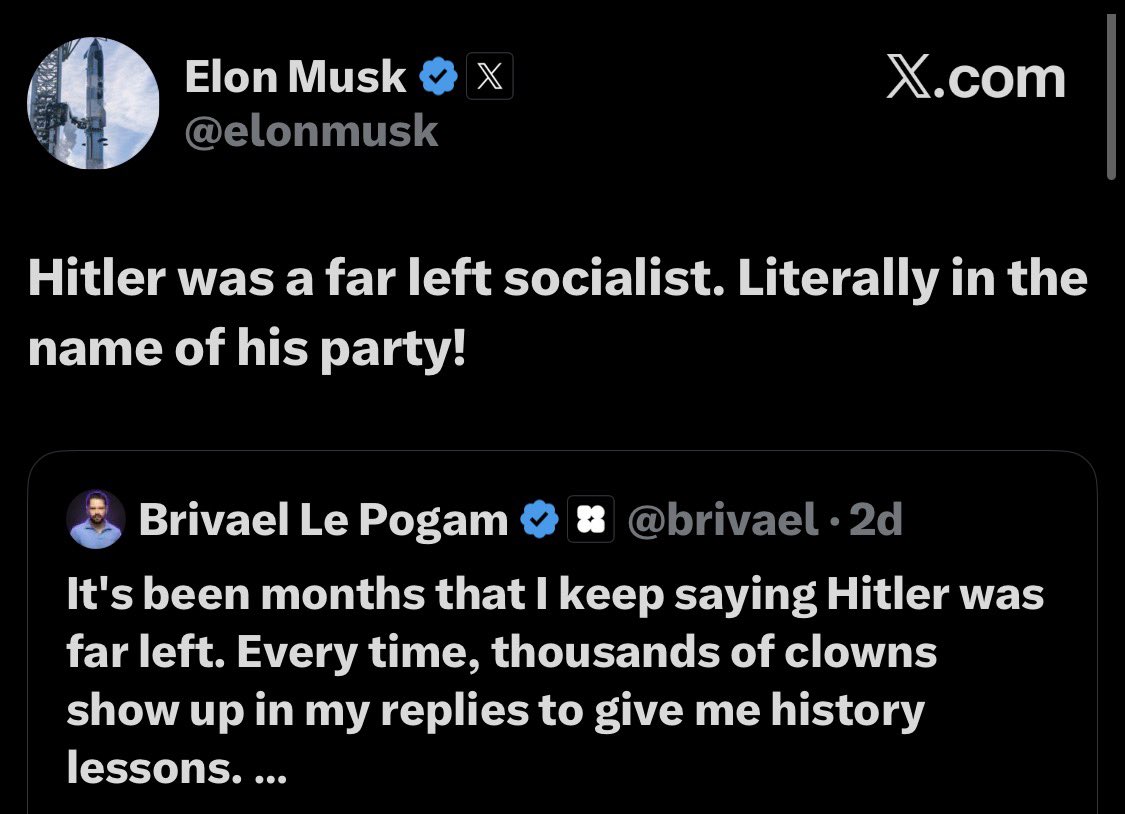Open the @elonmusk handle link
Screen dimensions: 1125x814
[x=311, y=131]
